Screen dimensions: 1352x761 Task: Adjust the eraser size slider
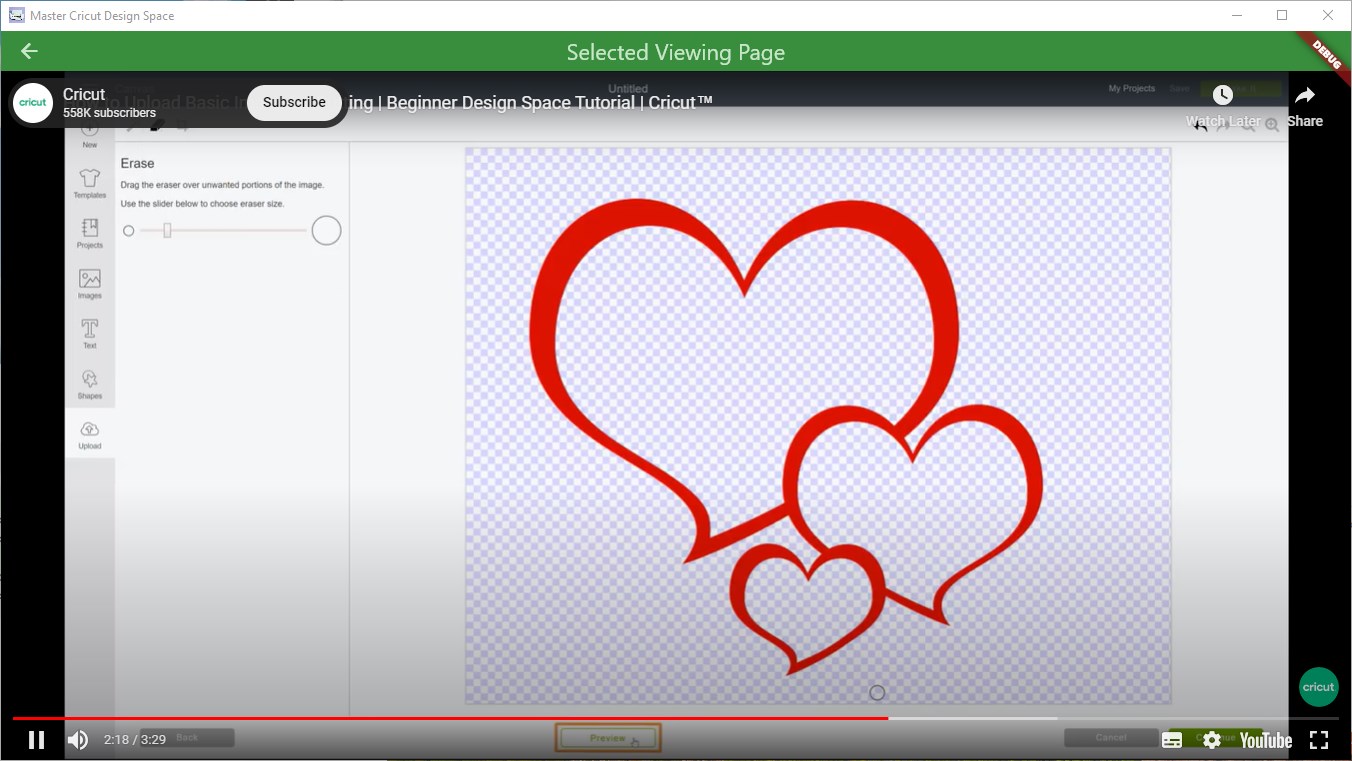click(166, 230)
